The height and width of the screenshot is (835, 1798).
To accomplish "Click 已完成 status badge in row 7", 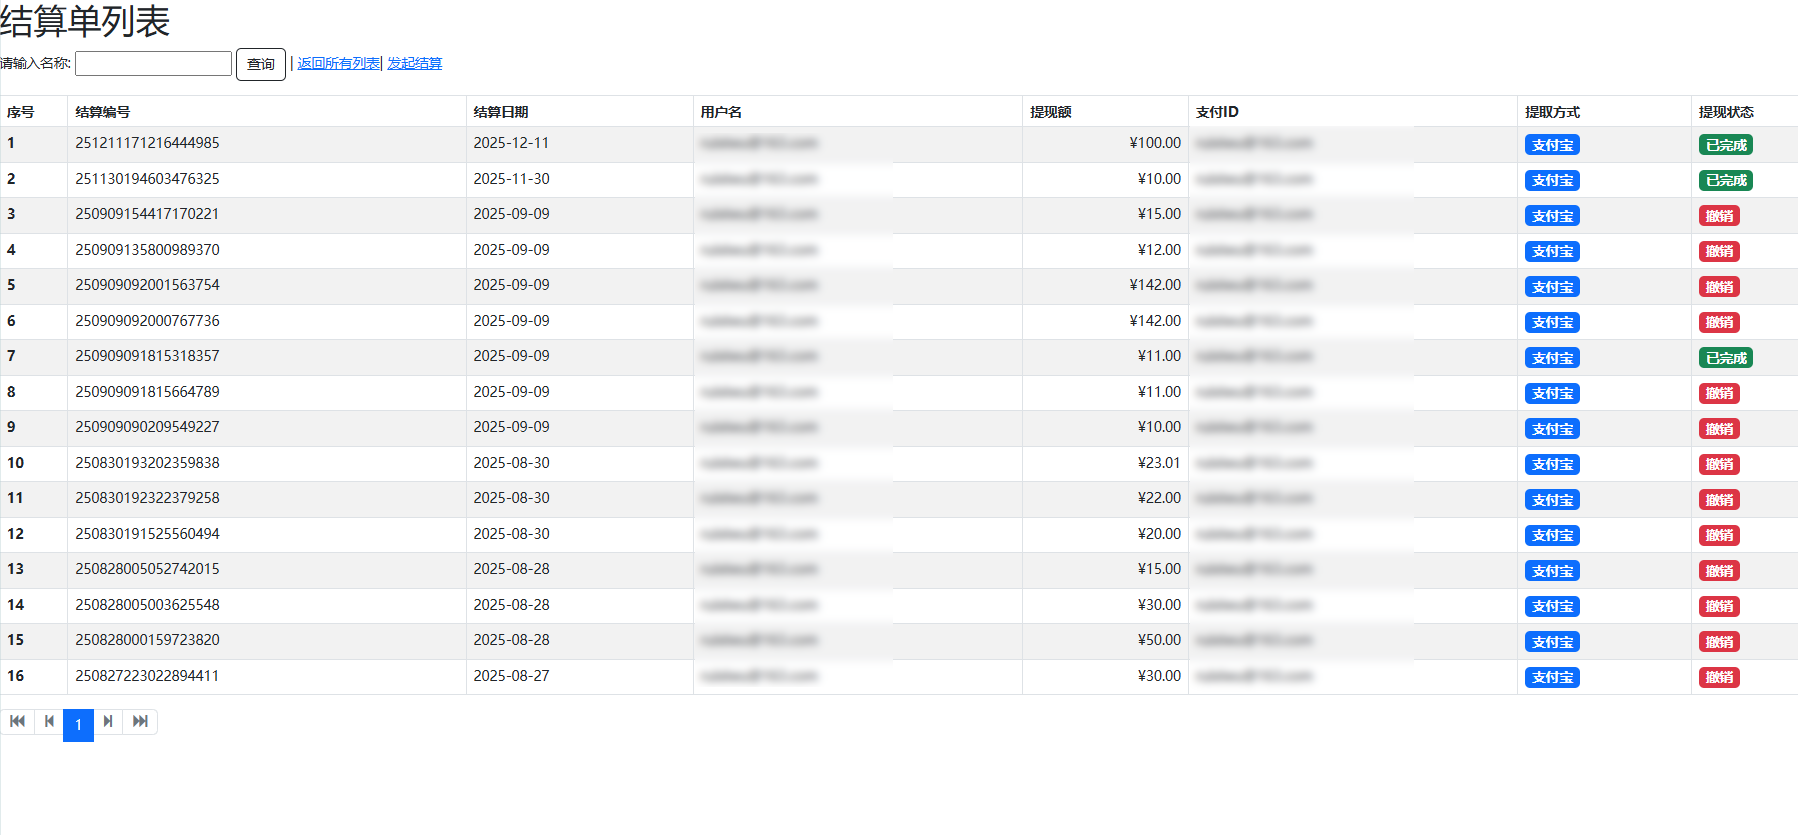I will coord(1725,358).
